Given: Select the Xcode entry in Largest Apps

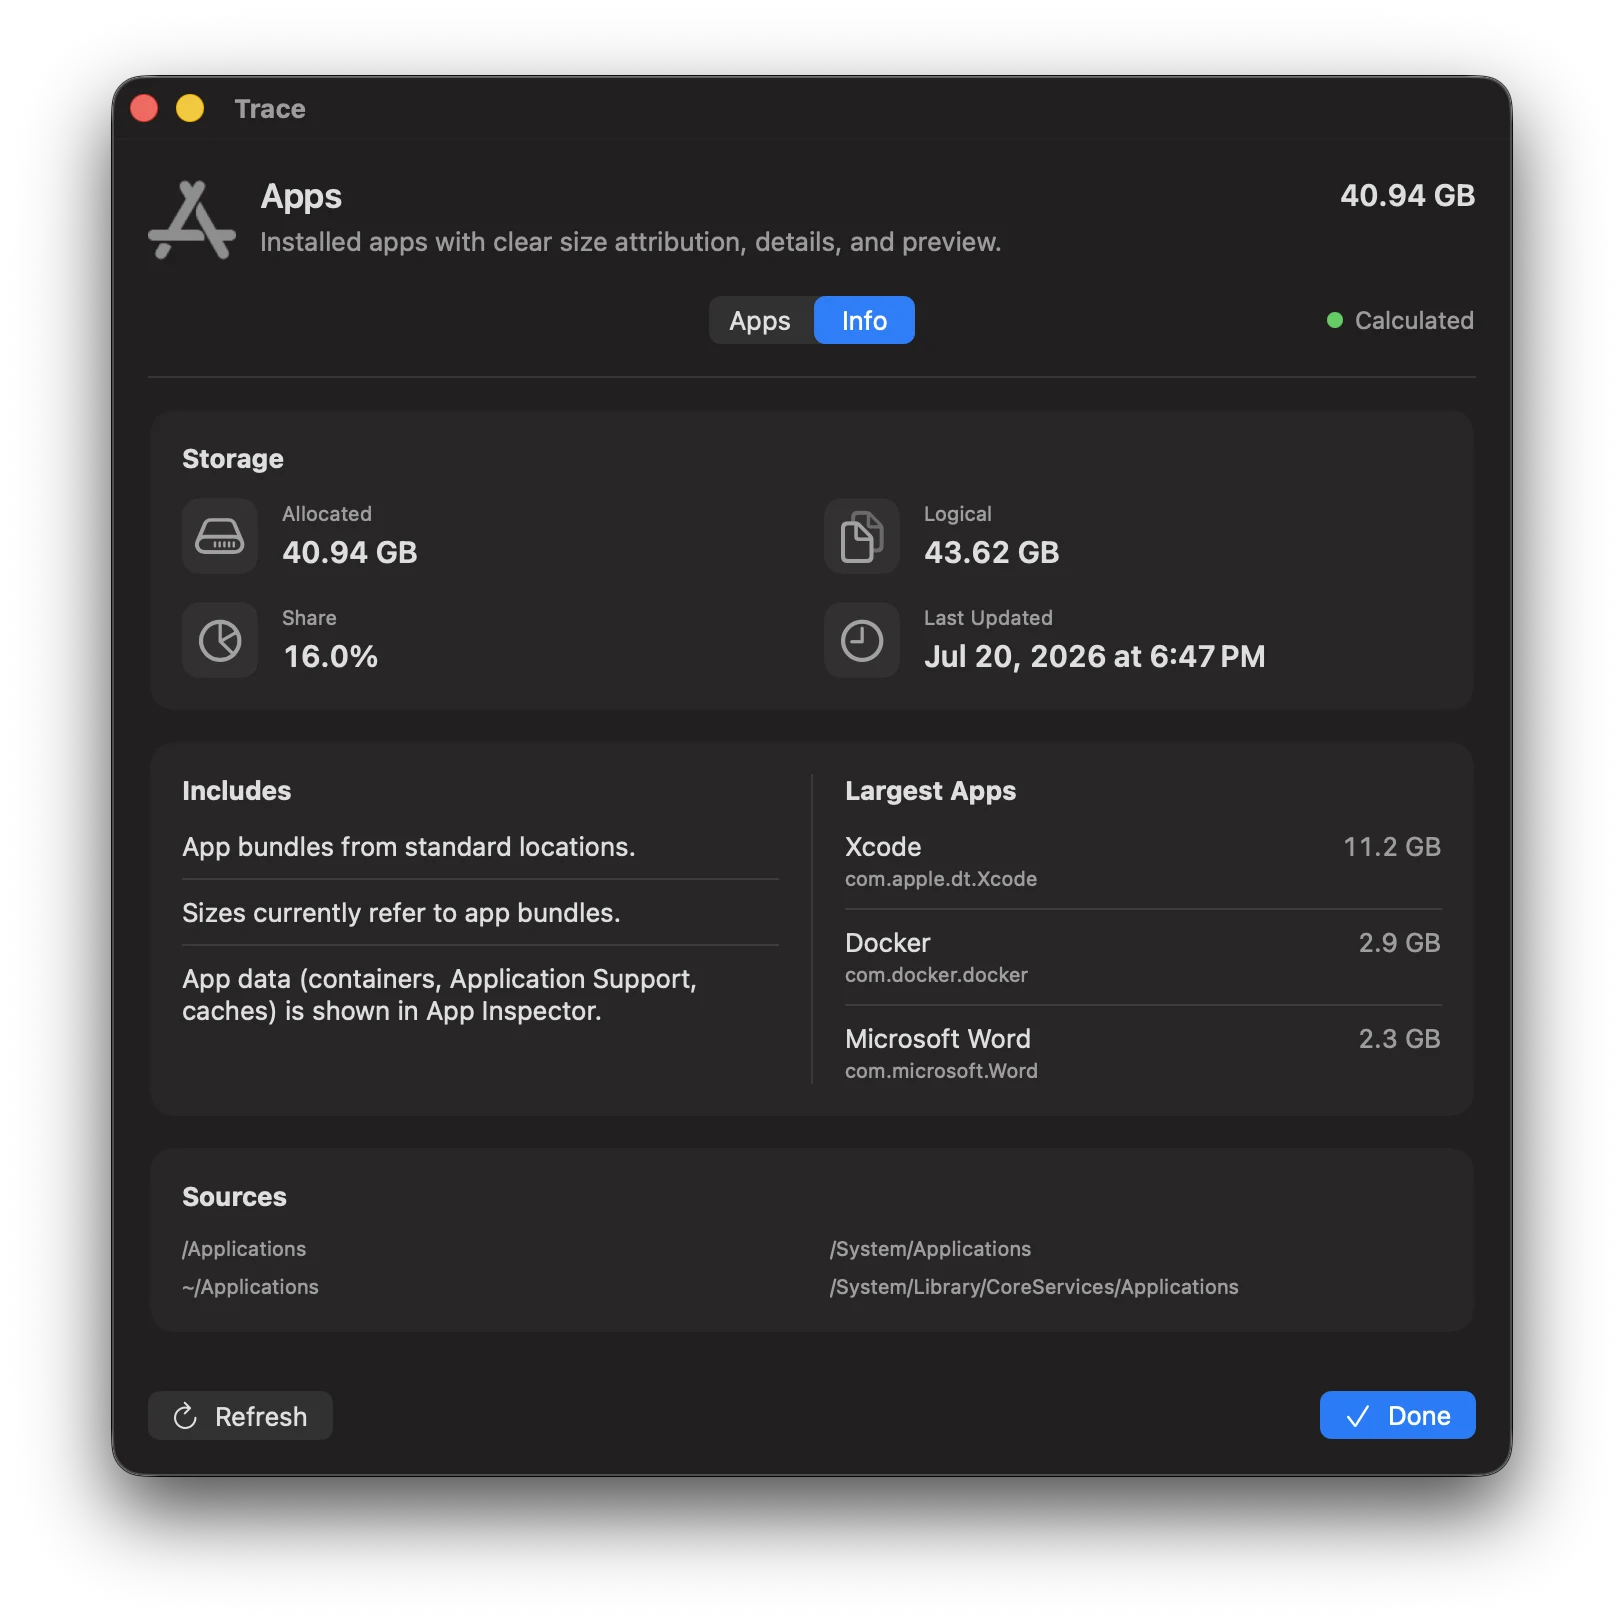Looking at the screenshot, I should pyautogui.click(x=1143, y=861).
